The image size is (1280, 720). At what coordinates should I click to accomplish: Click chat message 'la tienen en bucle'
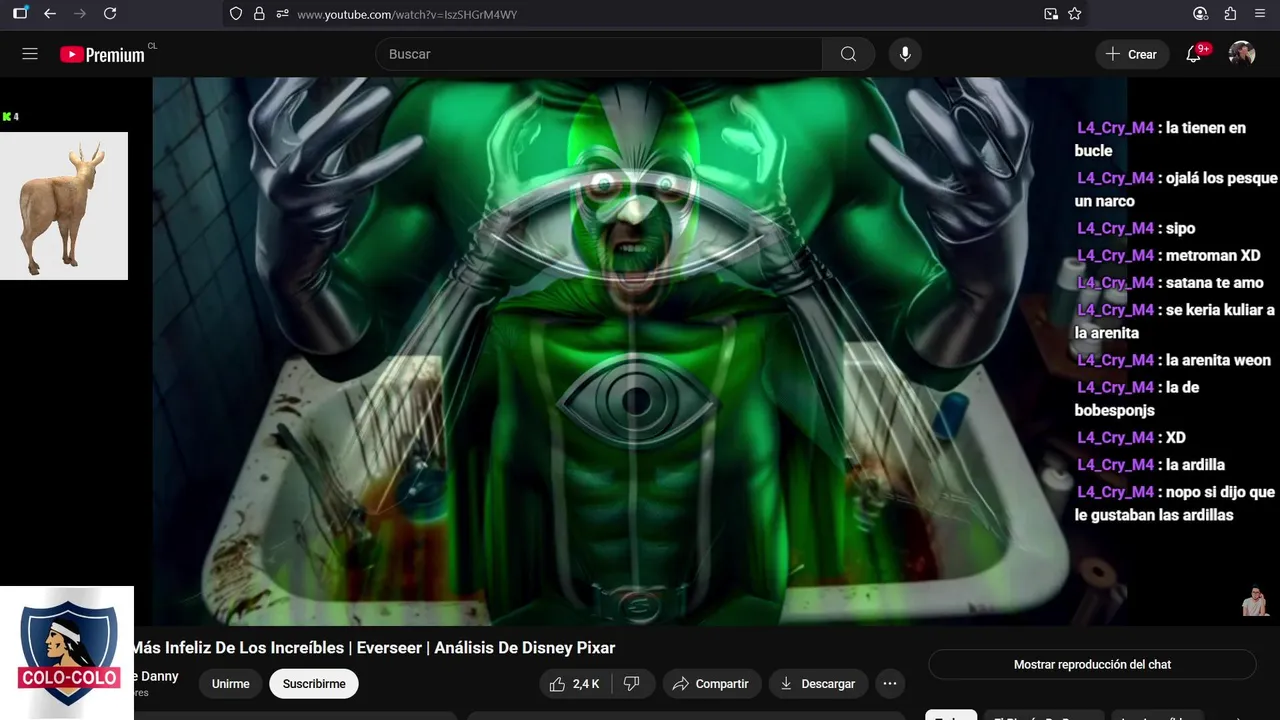tap(1160, 139)
